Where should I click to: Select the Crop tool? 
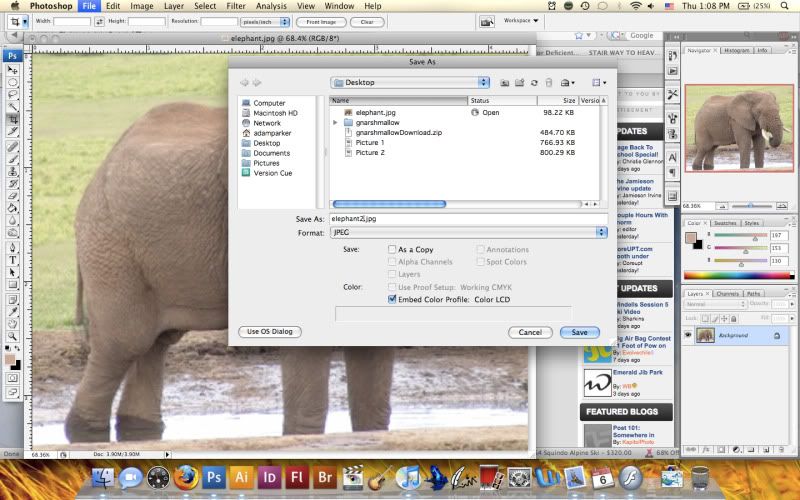13,119
